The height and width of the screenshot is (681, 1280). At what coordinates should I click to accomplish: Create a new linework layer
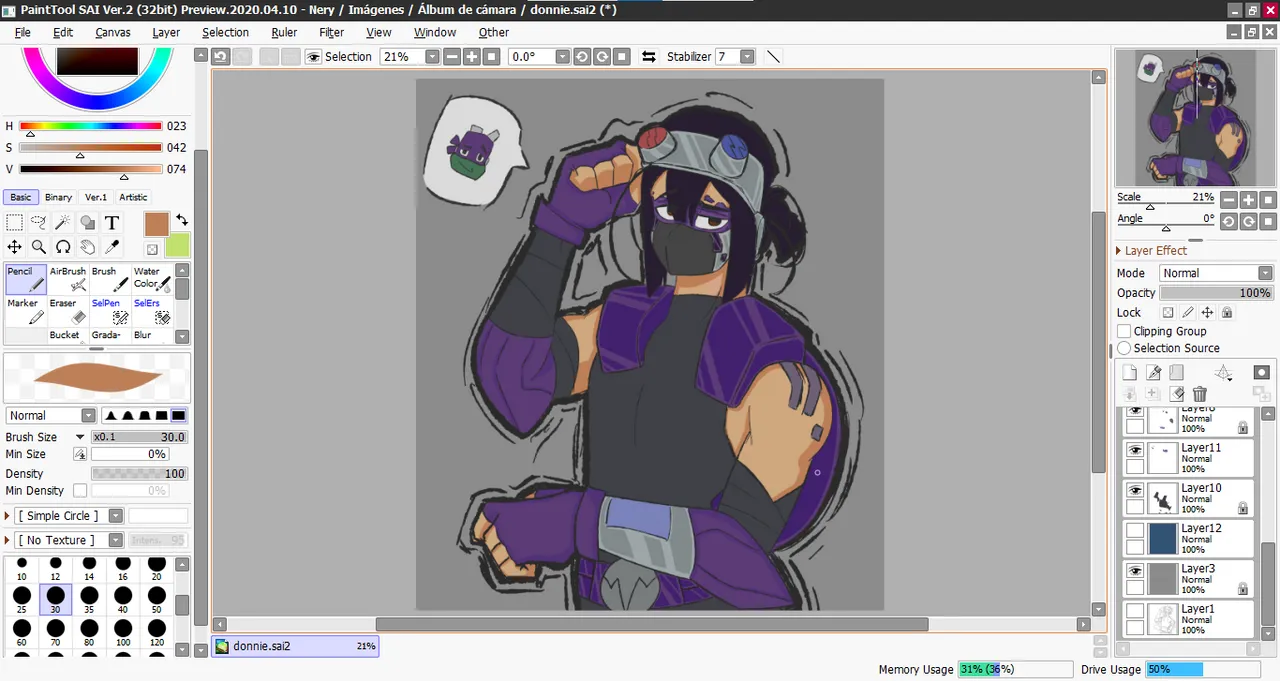[x=1154, y=372]
